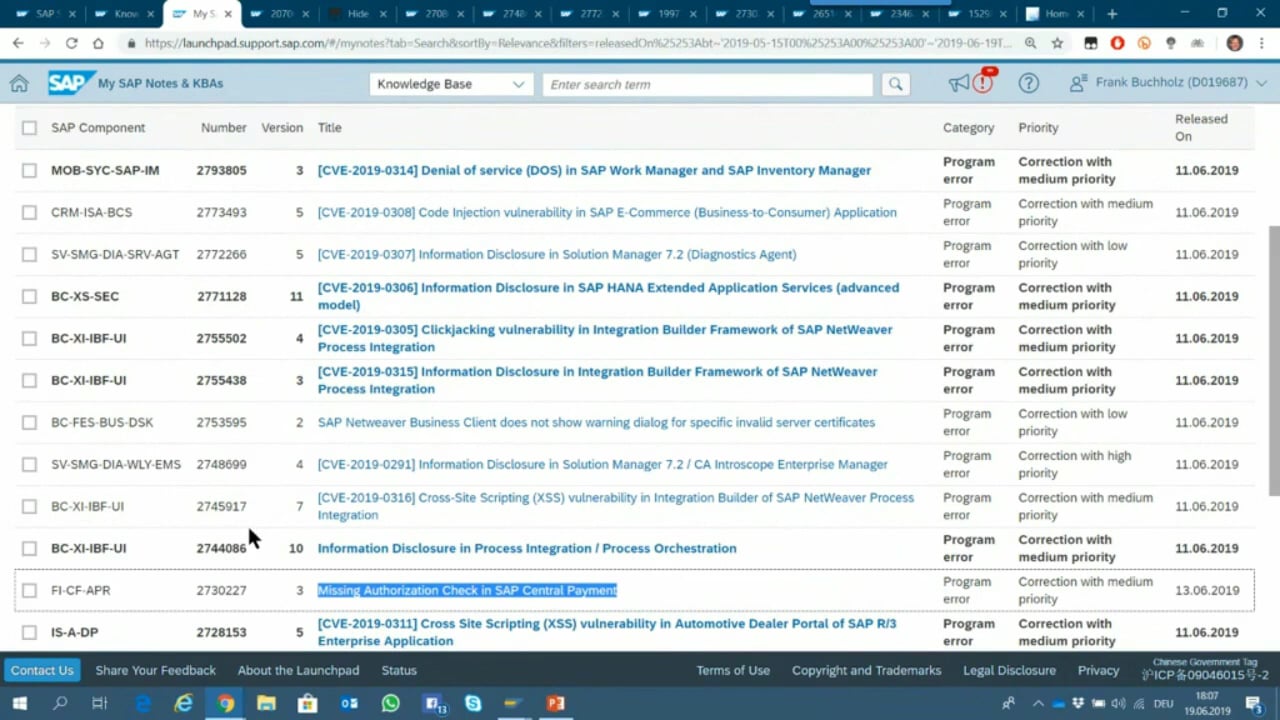Open WhatsApp from the taskbar
The image size is (1280, 720).
tap(391, 704)
